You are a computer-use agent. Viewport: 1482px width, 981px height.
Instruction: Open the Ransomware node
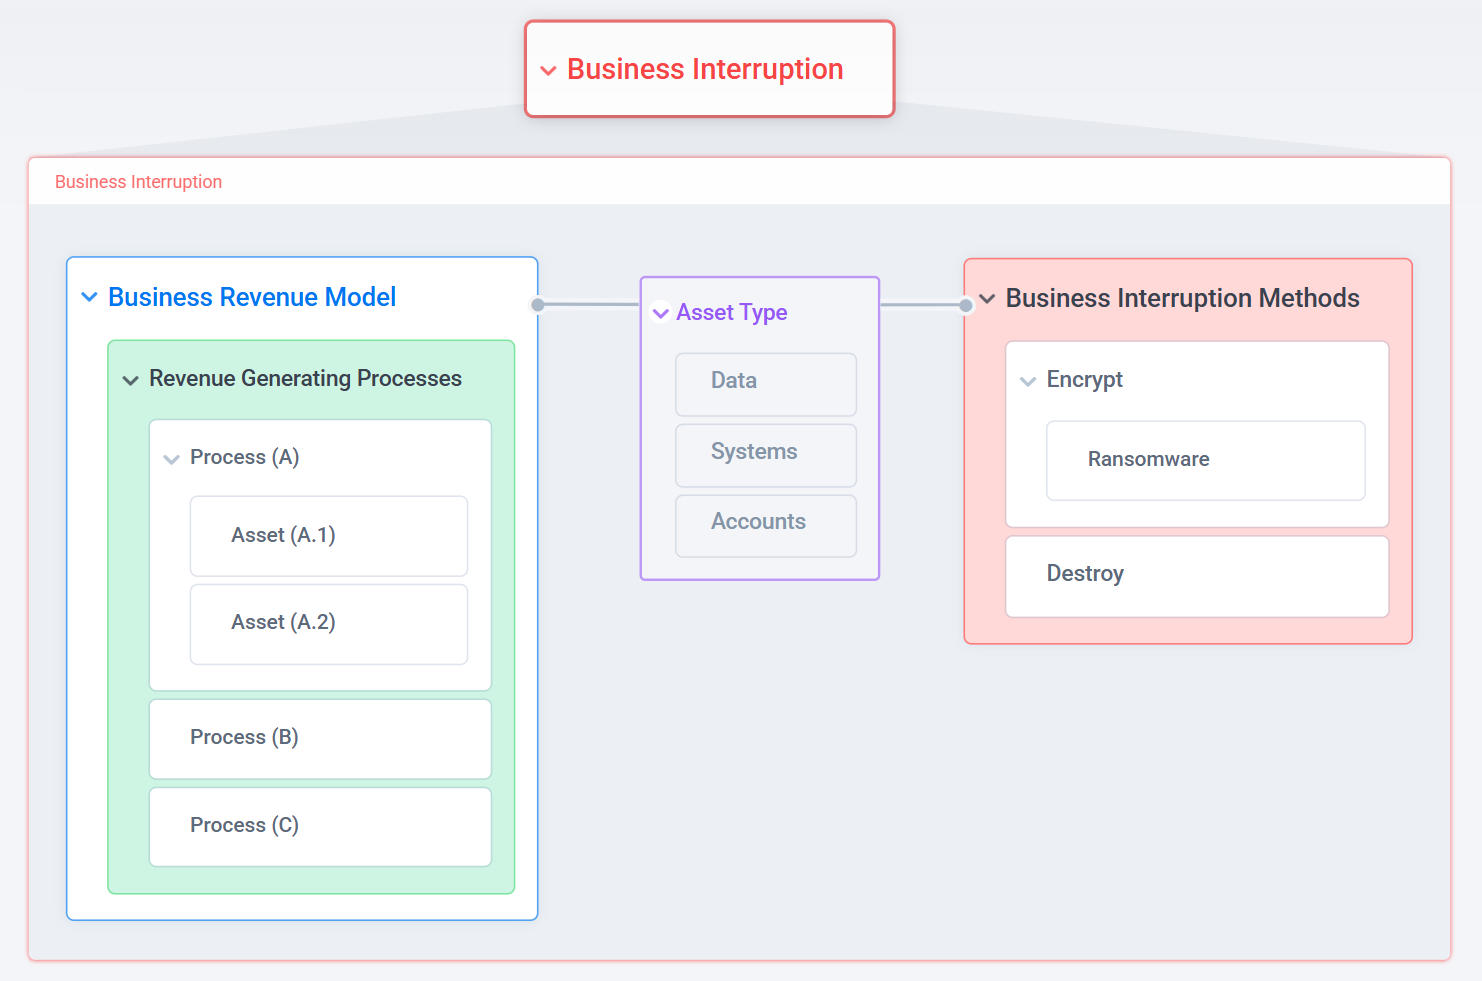(1204, 460)
